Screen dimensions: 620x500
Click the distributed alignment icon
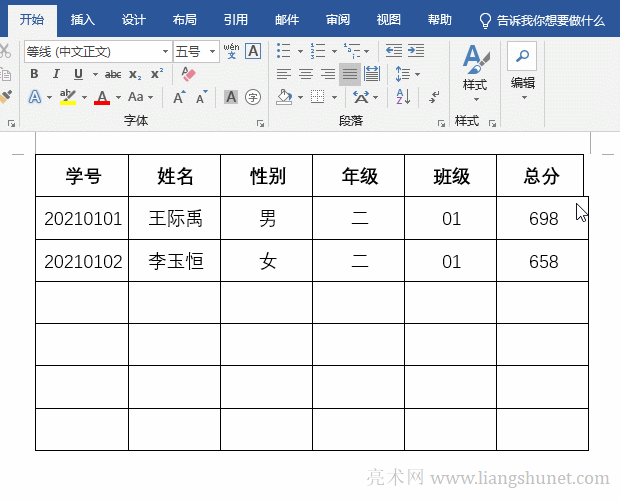372,74
